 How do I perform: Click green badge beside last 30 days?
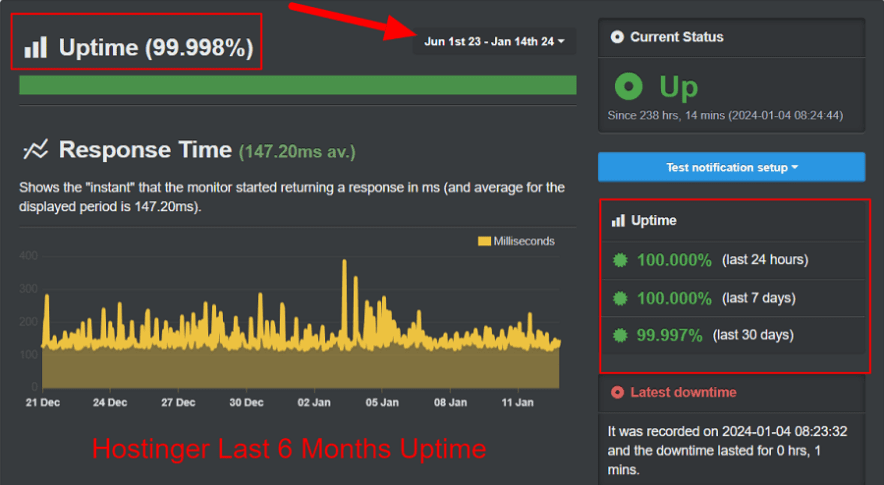620,335
